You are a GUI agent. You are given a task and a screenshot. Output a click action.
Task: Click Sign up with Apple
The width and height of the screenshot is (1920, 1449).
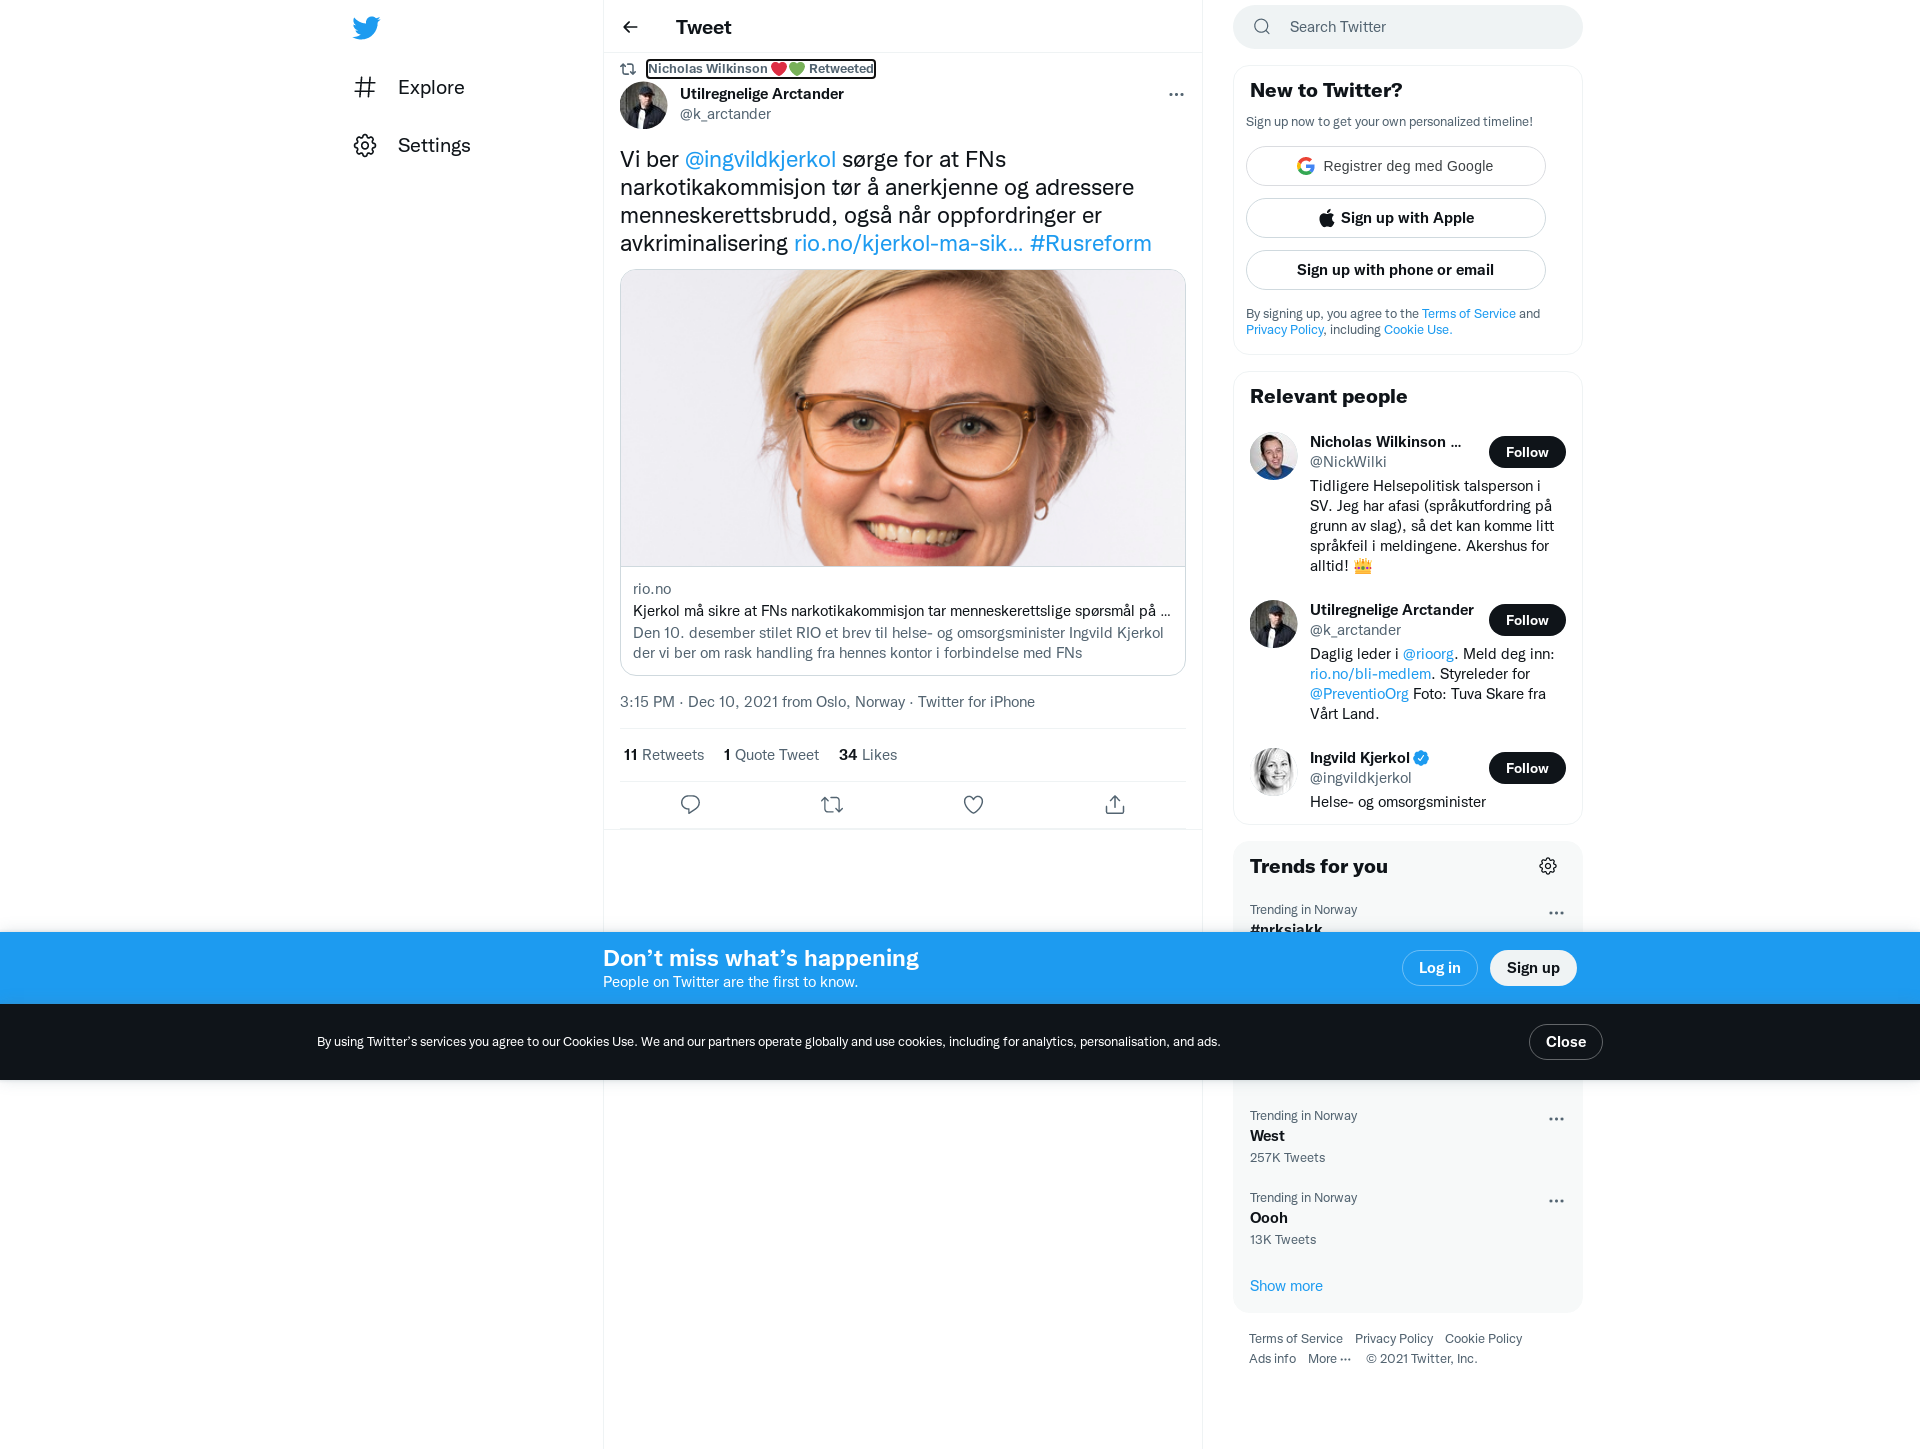1395,218
